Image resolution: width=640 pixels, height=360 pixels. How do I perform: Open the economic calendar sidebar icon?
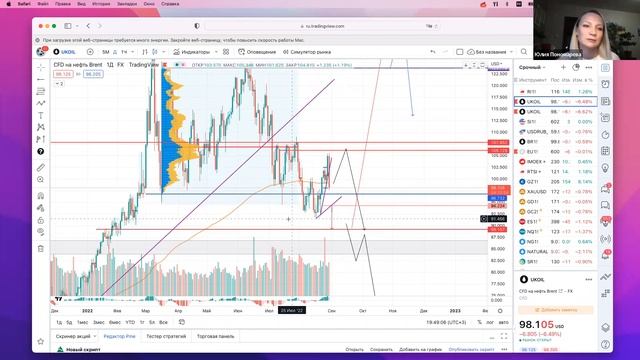605,151
